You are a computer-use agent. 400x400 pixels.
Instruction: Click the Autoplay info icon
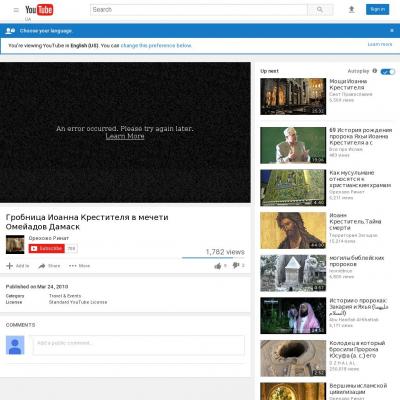tap(375, 71)
